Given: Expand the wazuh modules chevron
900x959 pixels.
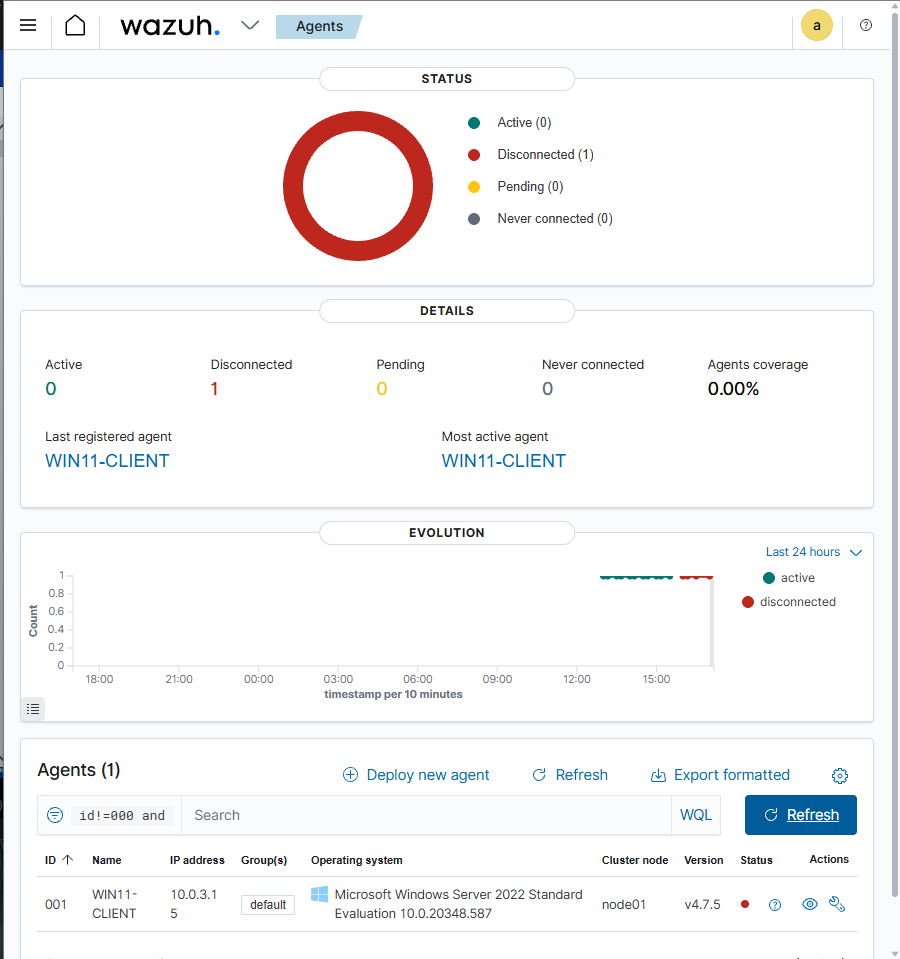Looking at the screenshot, I should 249,25.
